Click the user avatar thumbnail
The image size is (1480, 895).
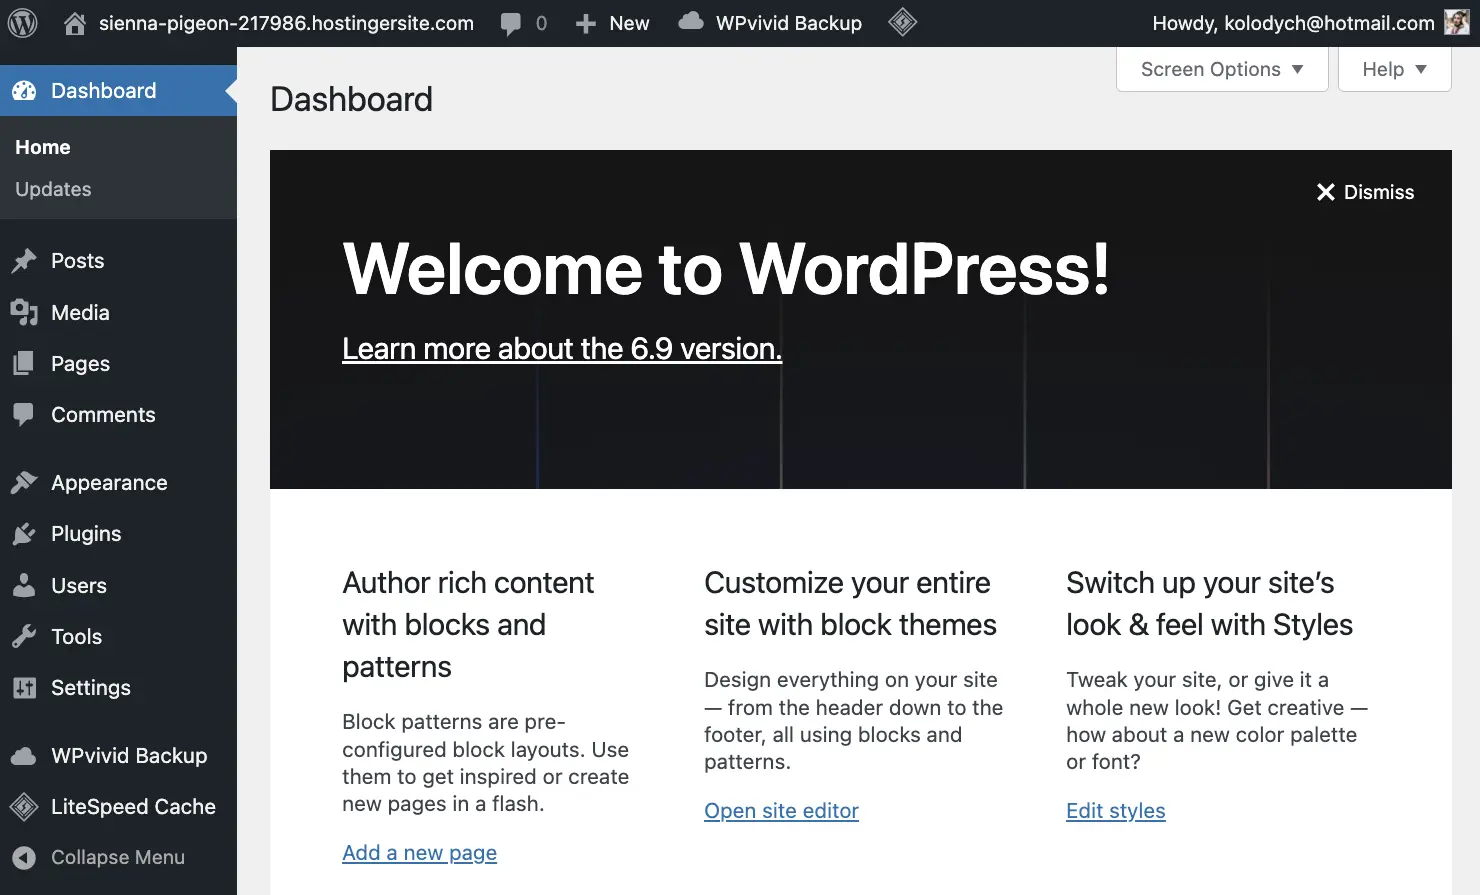click(1457, 22)
